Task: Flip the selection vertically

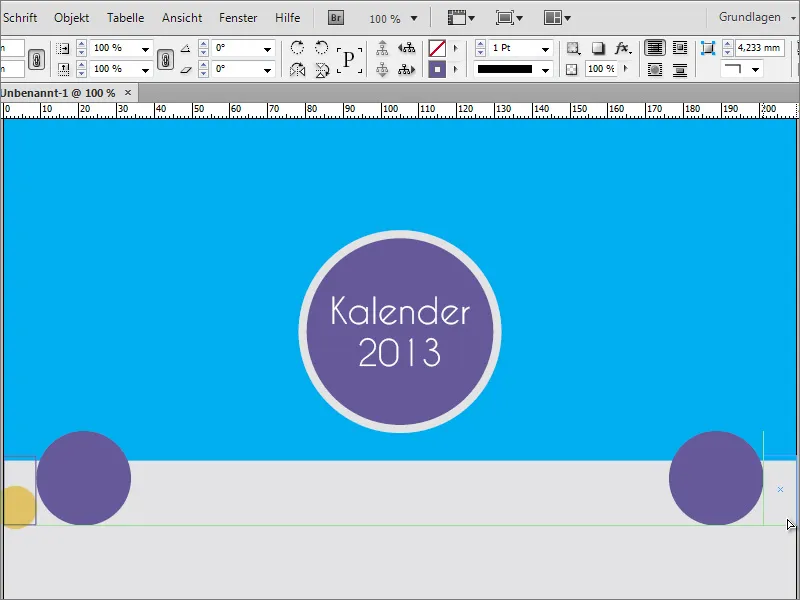Action: (321, 69)
